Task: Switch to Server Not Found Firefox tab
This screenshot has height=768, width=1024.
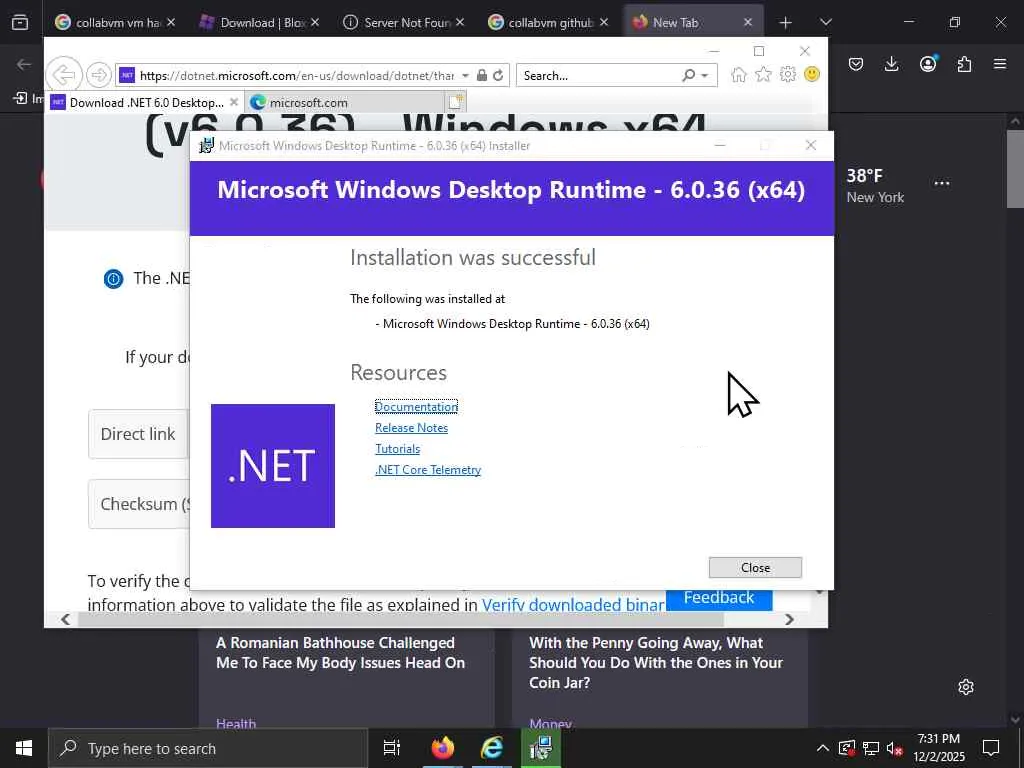Action: (x=404, y=22)
